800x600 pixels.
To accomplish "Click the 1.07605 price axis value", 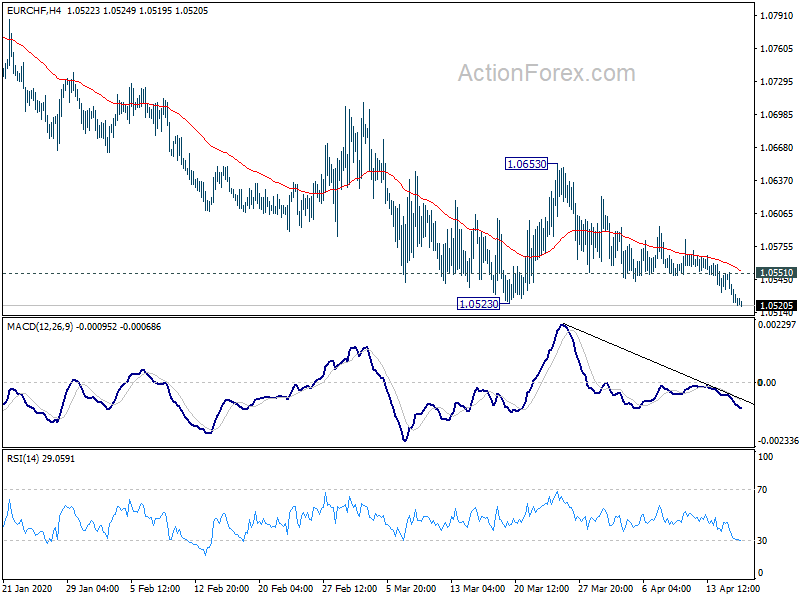I will (x=777, y=48).
